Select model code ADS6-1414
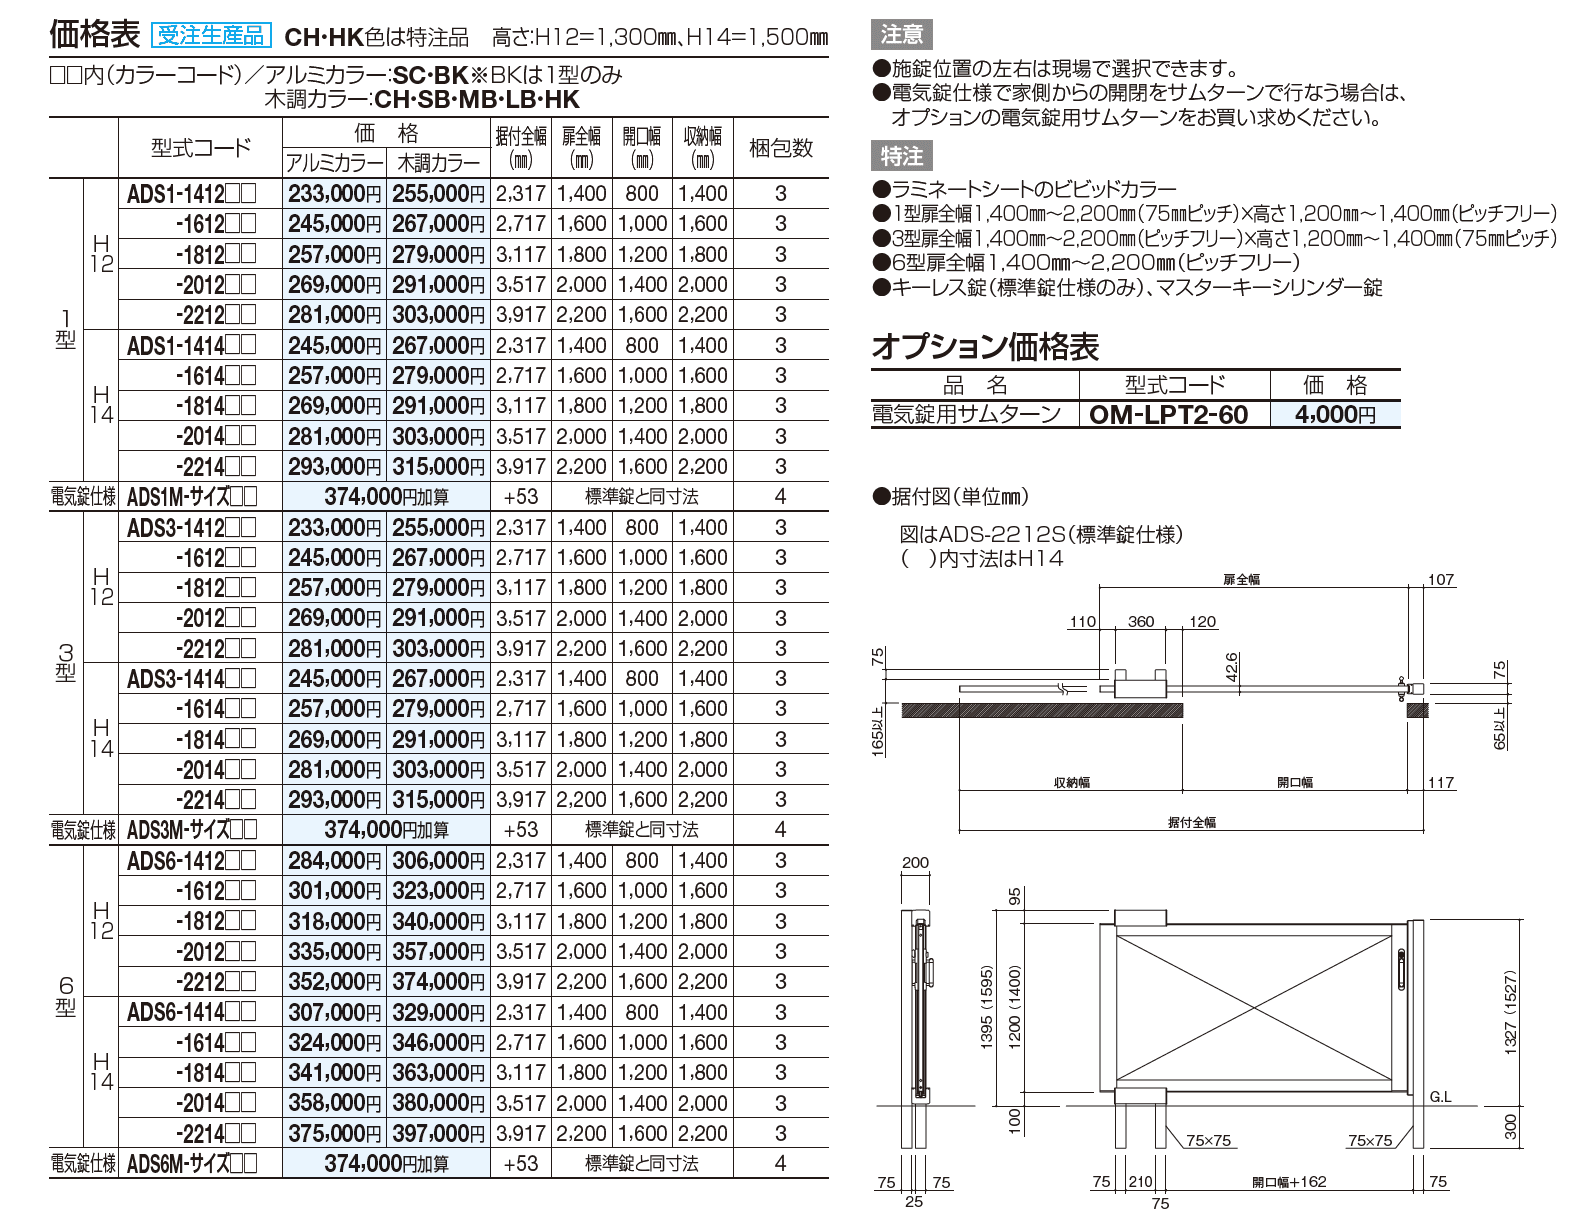 coord(191,1012)
